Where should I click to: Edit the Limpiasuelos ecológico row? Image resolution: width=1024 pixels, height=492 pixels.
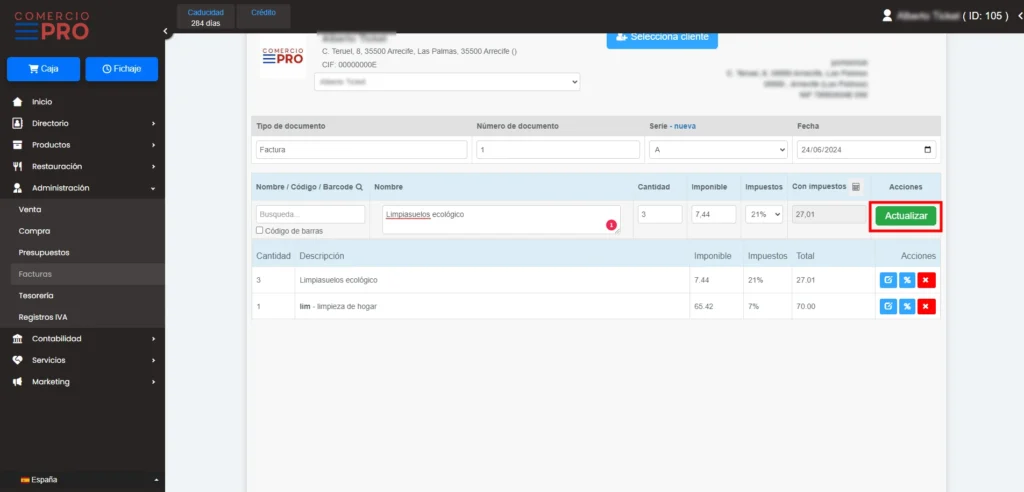(x=888, y=280)
